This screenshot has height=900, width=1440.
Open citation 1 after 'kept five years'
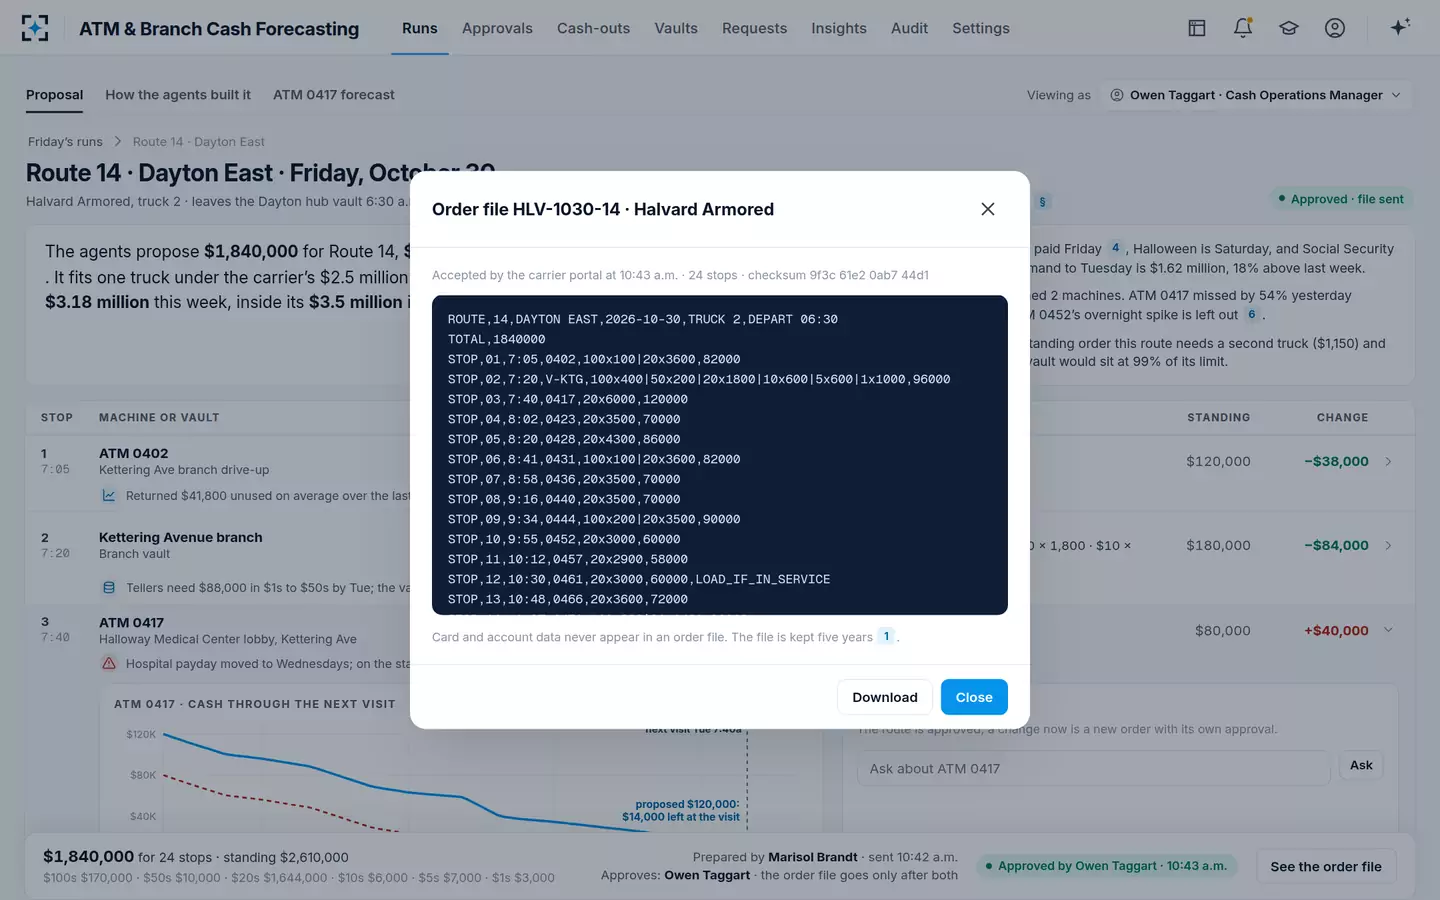click(x=886, y=636)
